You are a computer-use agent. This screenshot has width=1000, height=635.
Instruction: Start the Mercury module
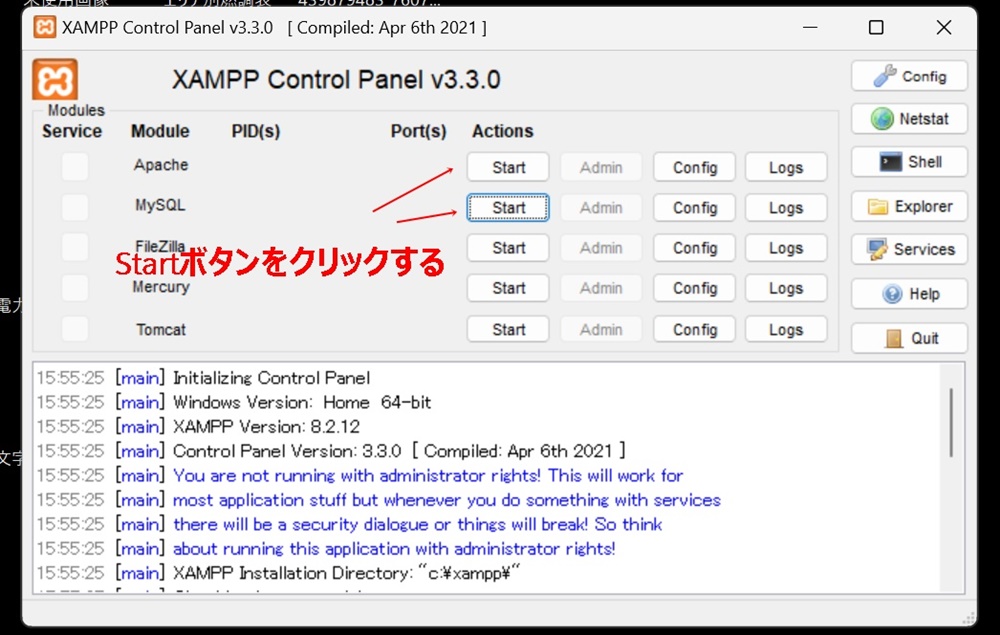[508, 288]
